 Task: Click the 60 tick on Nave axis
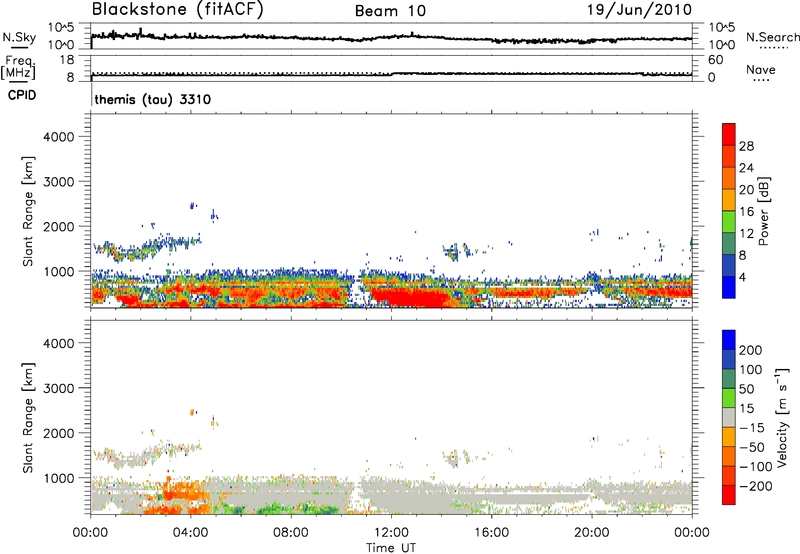tap(715, 60)
